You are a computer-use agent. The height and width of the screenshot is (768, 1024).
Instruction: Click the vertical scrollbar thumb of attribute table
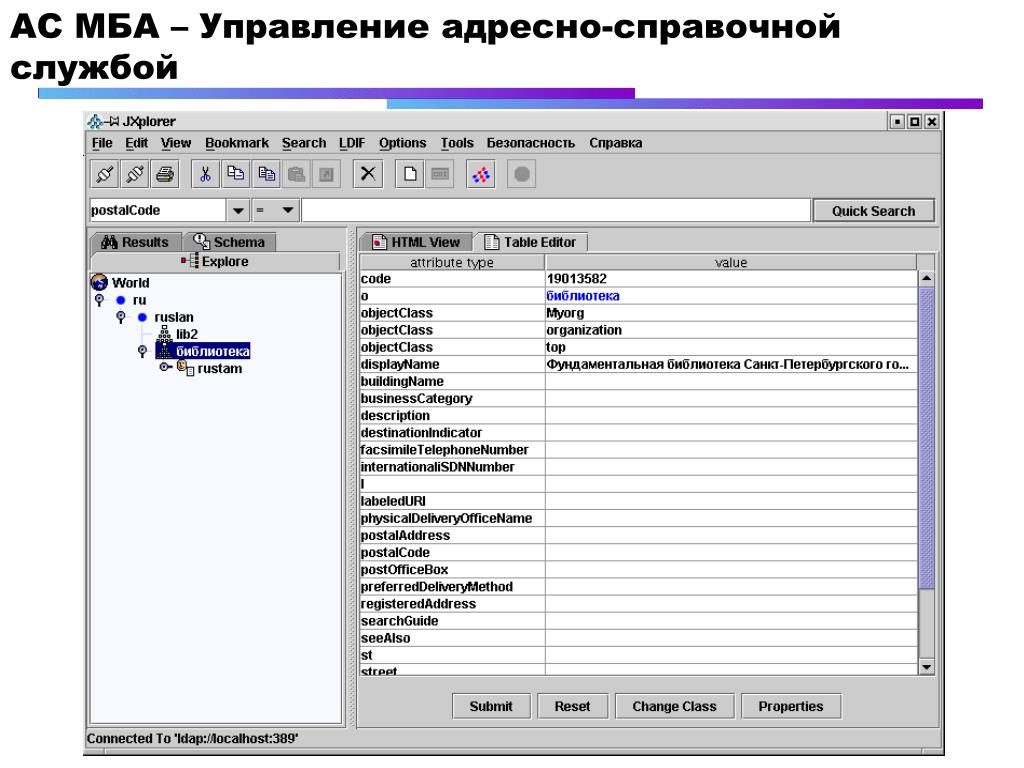pos(926,438)
